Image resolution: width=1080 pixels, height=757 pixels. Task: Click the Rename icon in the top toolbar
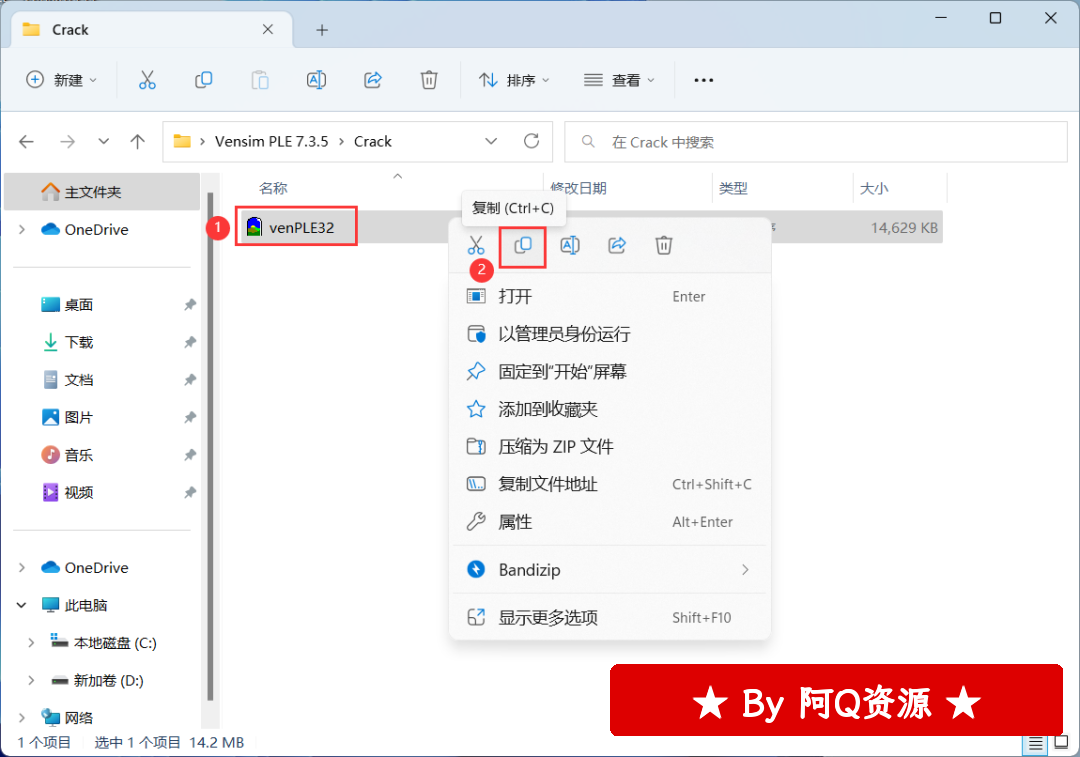point(316,80)
